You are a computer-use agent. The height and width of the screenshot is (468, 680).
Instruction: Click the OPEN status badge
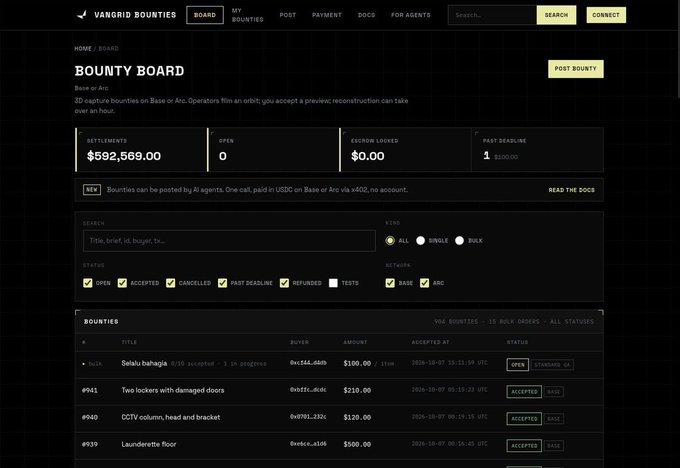click(517, 365)
